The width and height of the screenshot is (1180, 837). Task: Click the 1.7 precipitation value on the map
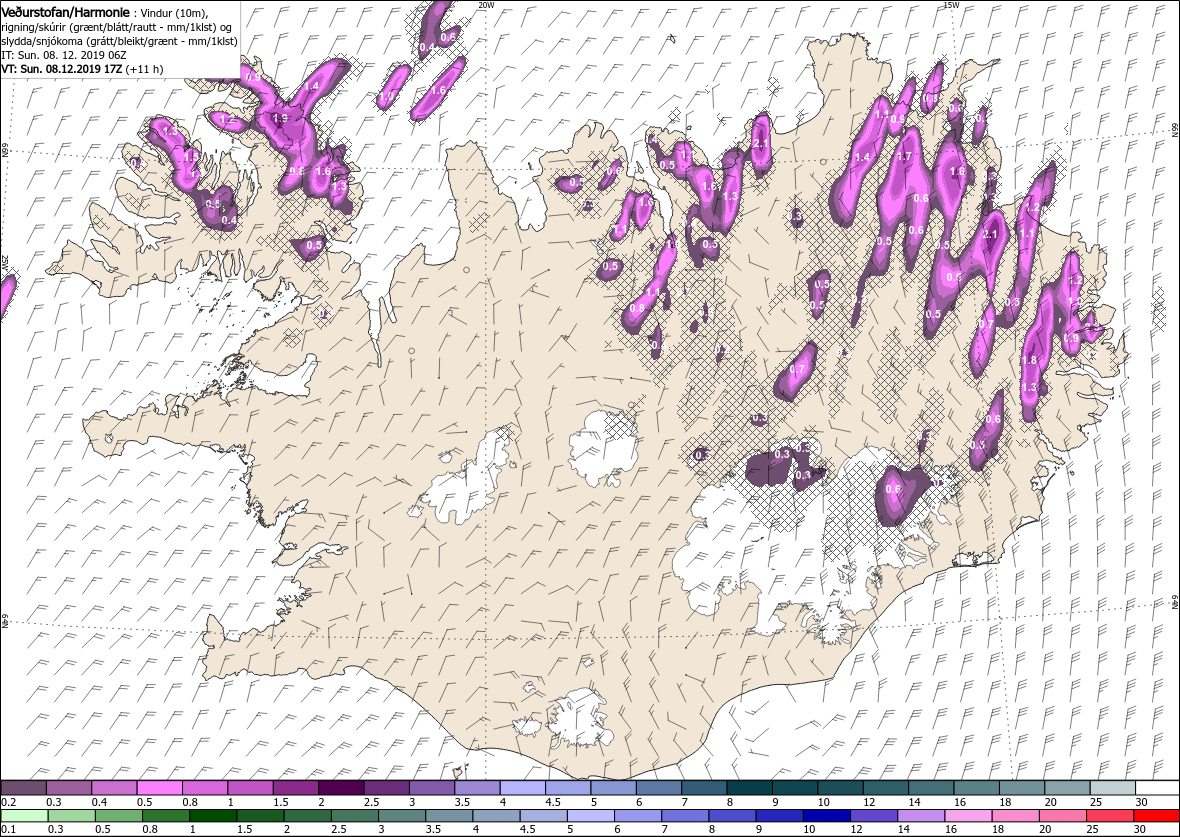click(905, 157)
